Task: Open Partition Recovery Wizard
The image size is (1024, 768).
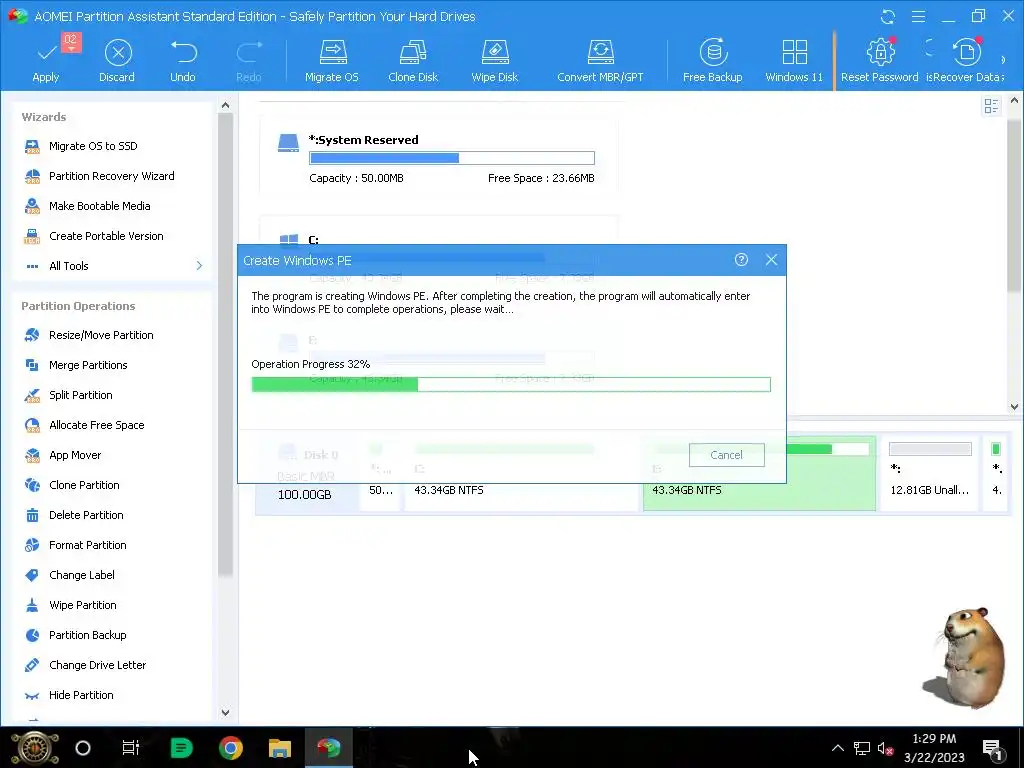Action: pyautogui.click(x=111, y=176)
